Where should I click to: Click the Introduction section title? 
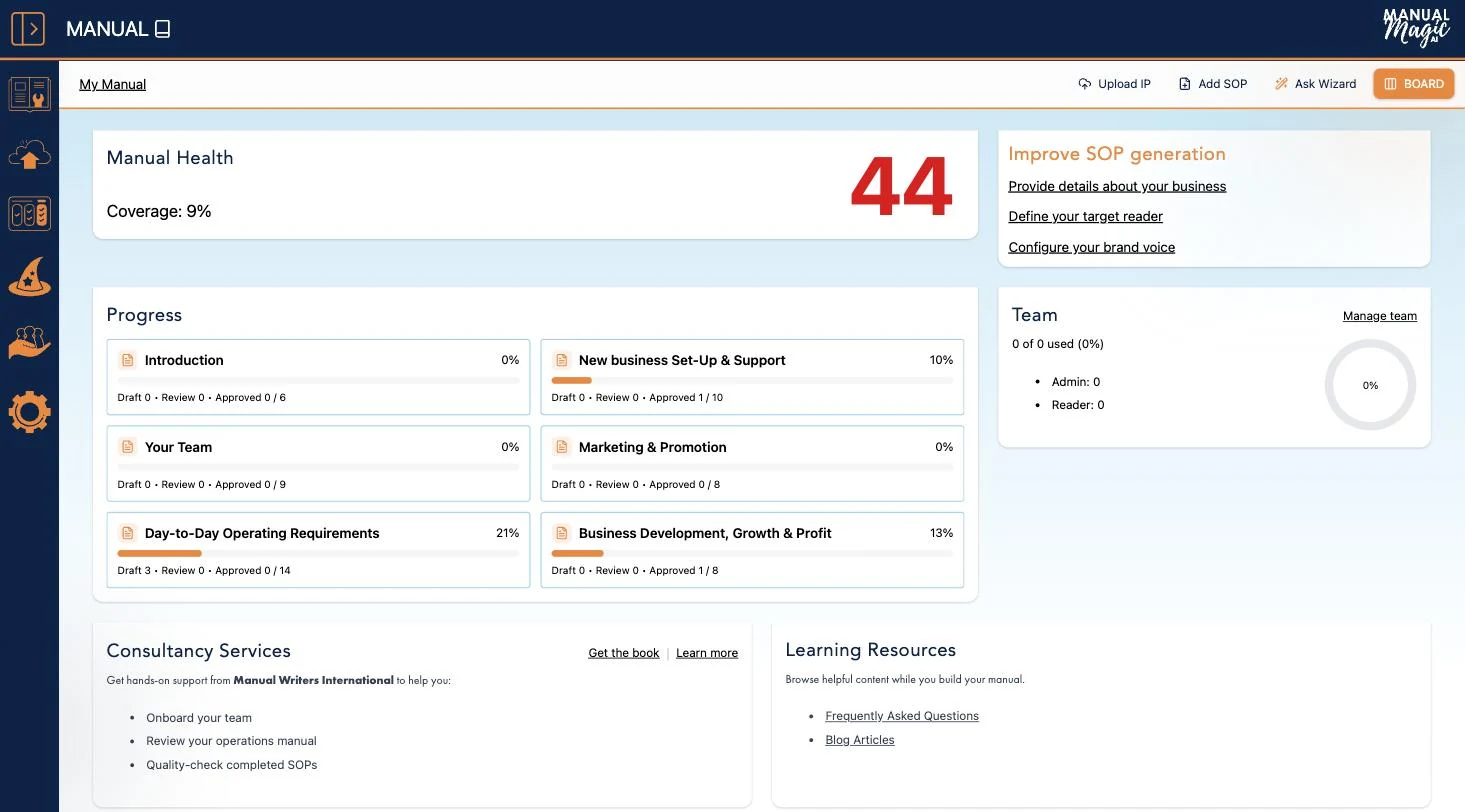coord(184,360)
